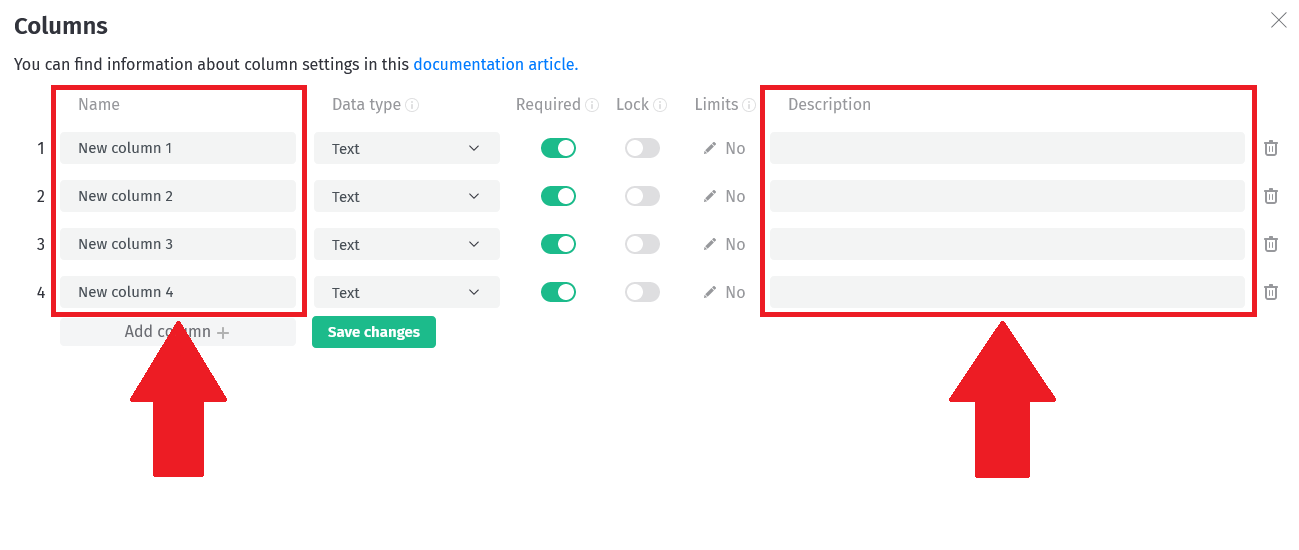Focus Description field of New column 2
Image resolution: width=1299 pixels, height=550 pixels.
click(1007, 196)
